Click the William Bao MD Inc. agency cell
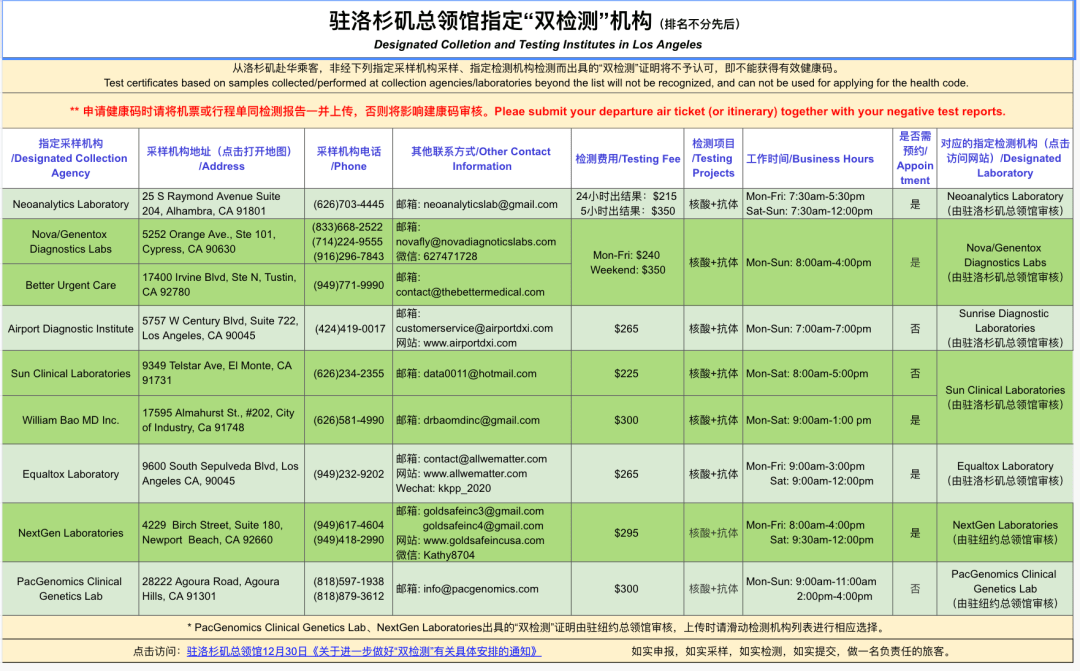This screenshot has height=671, width=1080. point(70,420)
